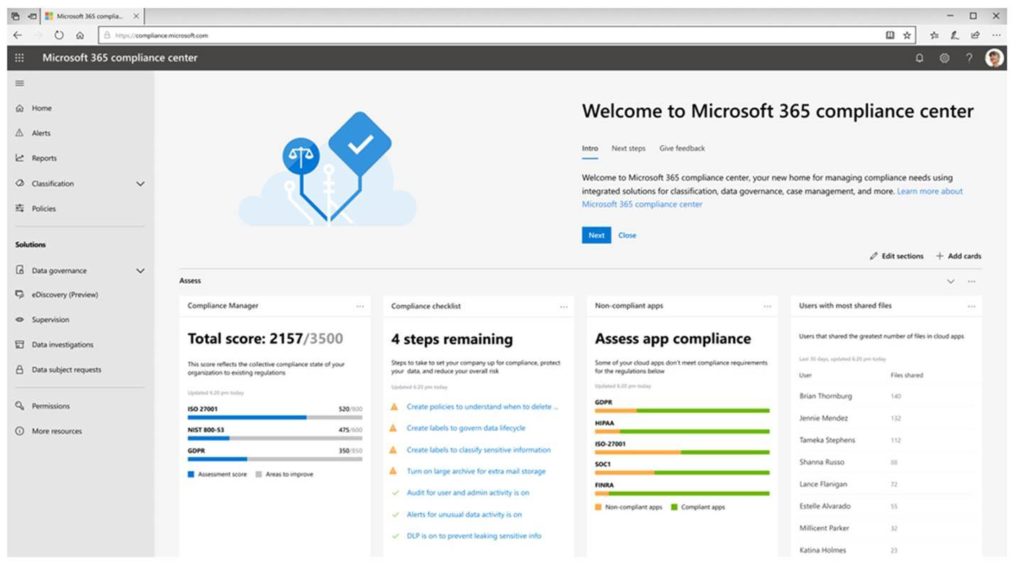Open Policies in sidebar
1024x574 pixels.
[x=44, y=209]
